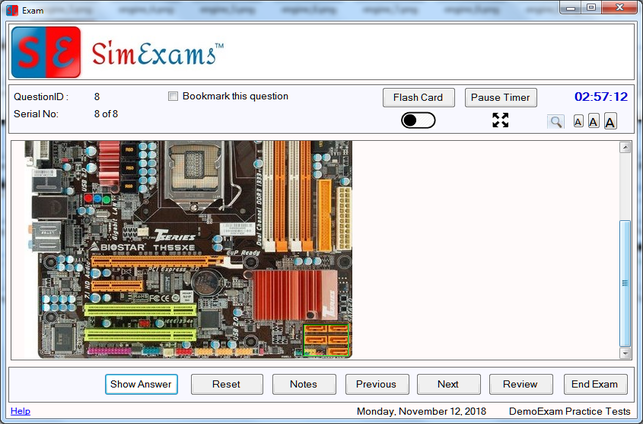Image resolution: width=643 pixels, height=424 pixels.
Task: Check Bookmark this question
Action: 173,96
